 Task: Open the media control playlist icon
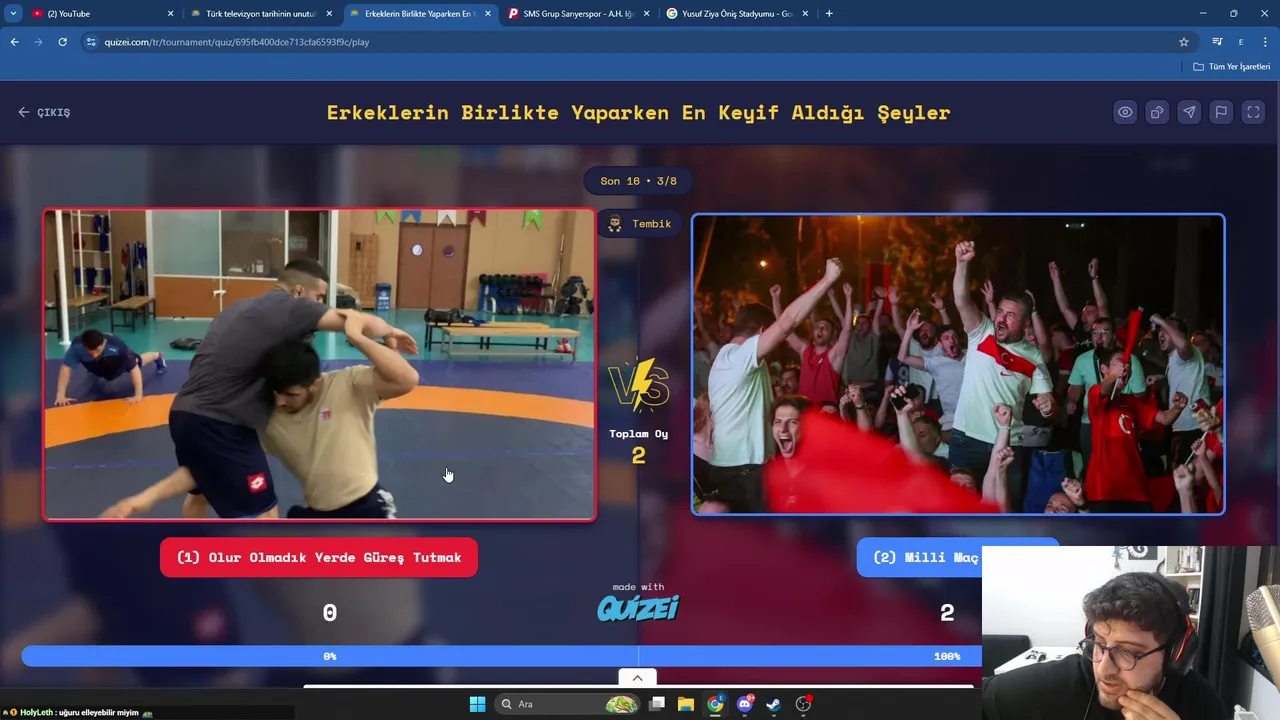(1217, 42)
